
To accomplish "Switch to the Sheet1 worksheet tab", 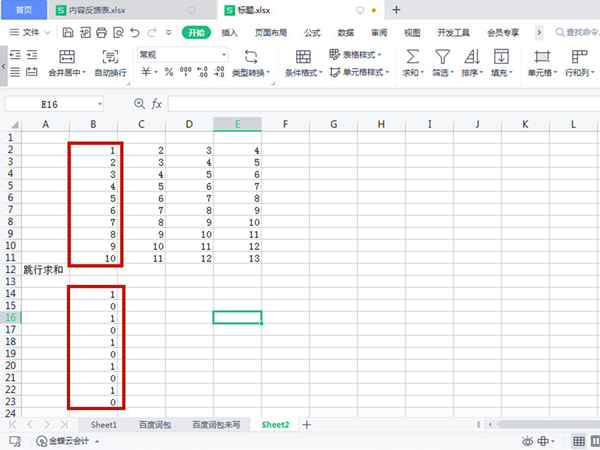I will pos(104,424).
